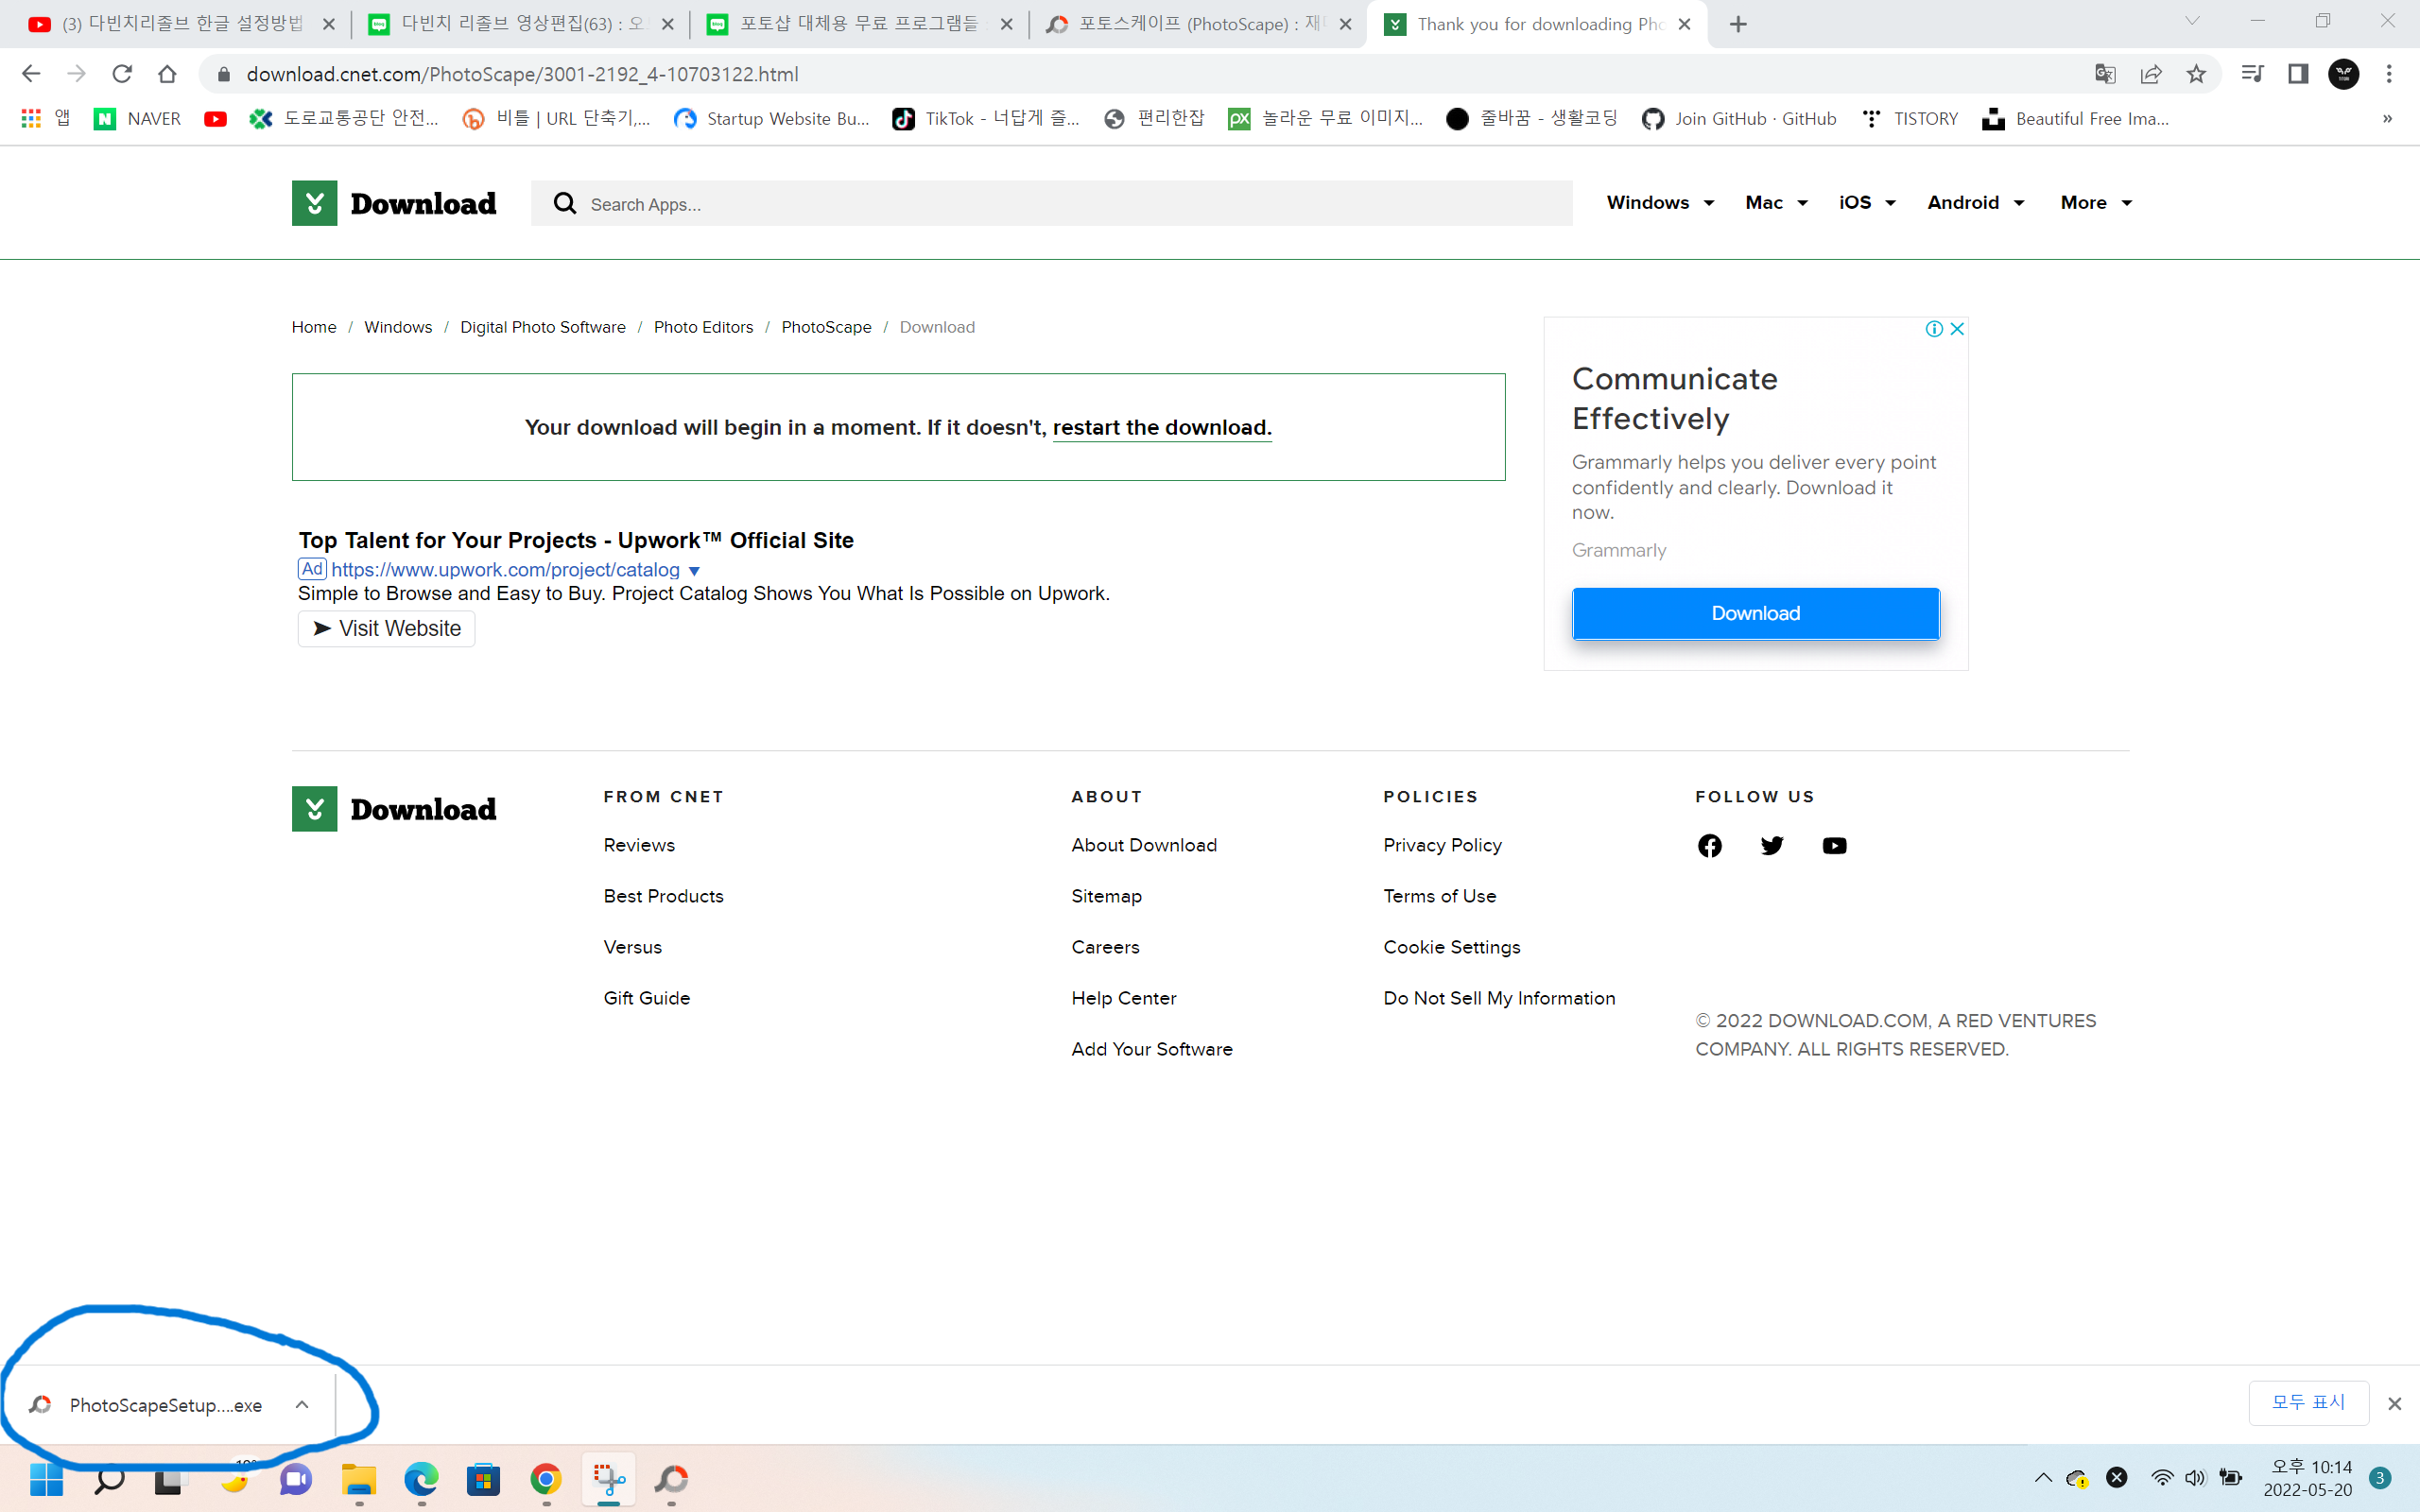The image size is (2420, 1512).
Task: Open Add Your Software footer link
Action: 1152,1049
